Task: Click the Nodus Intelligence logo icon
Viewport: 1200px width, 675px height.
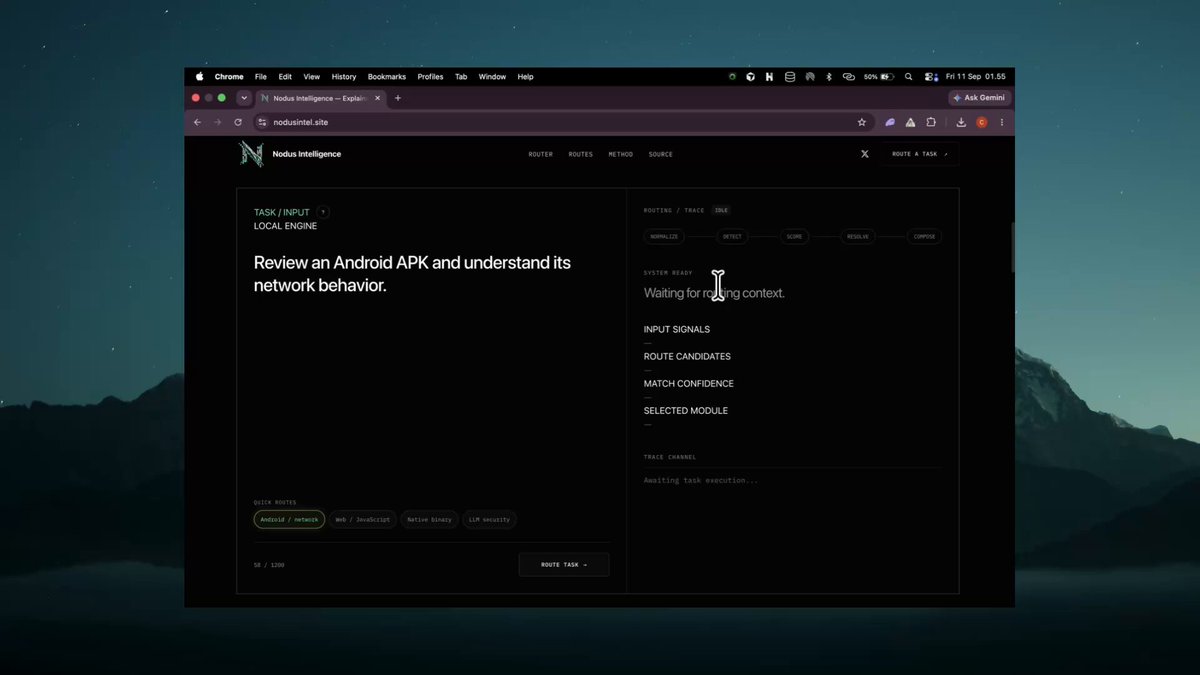Action: [x=251, y=153]
